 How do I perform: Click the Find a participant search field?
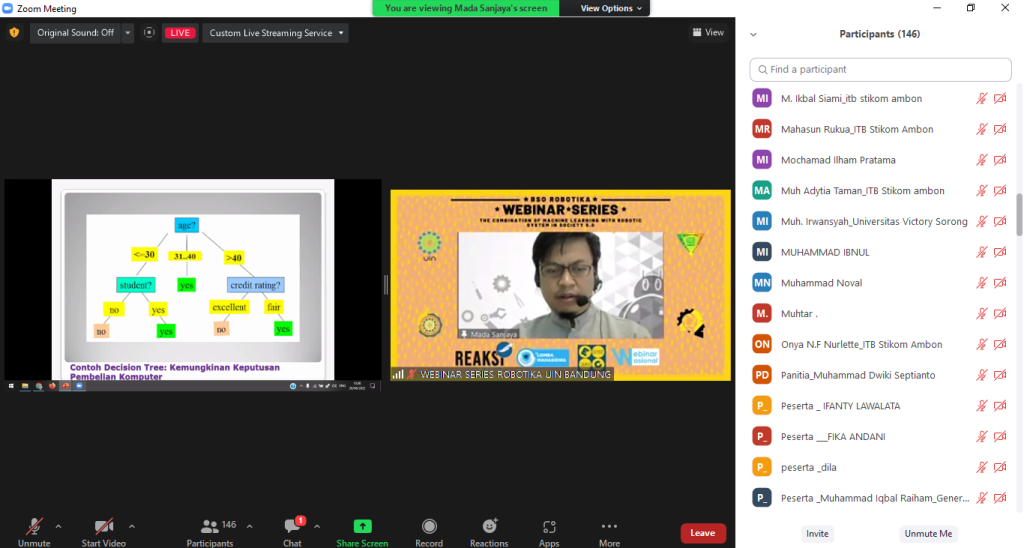880,69
